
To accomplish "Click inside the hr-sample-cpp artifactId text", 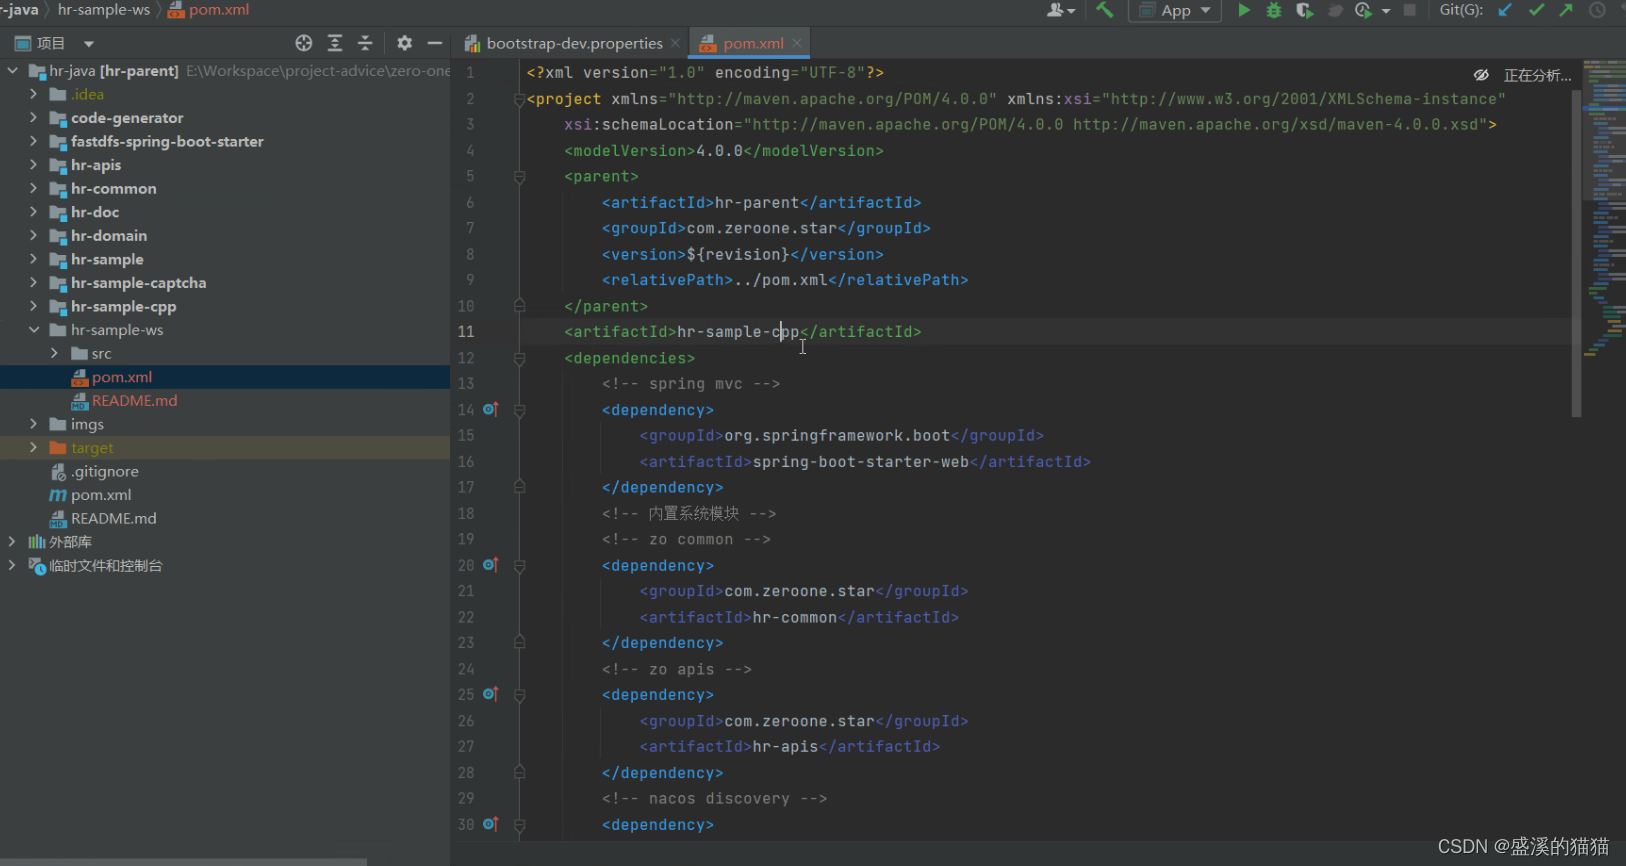I will coord(738,332).
